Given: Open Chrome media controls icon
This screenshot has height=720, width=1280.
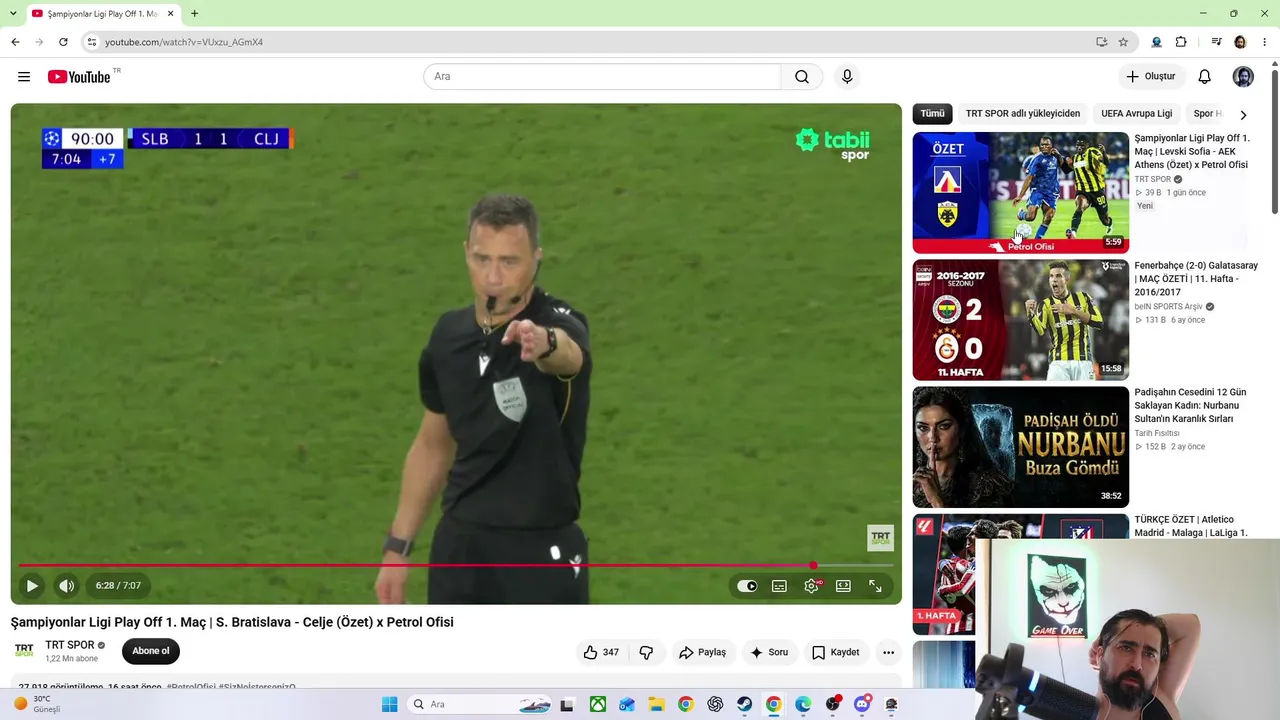Looking at the screenshot, I should pos(1216,42).
